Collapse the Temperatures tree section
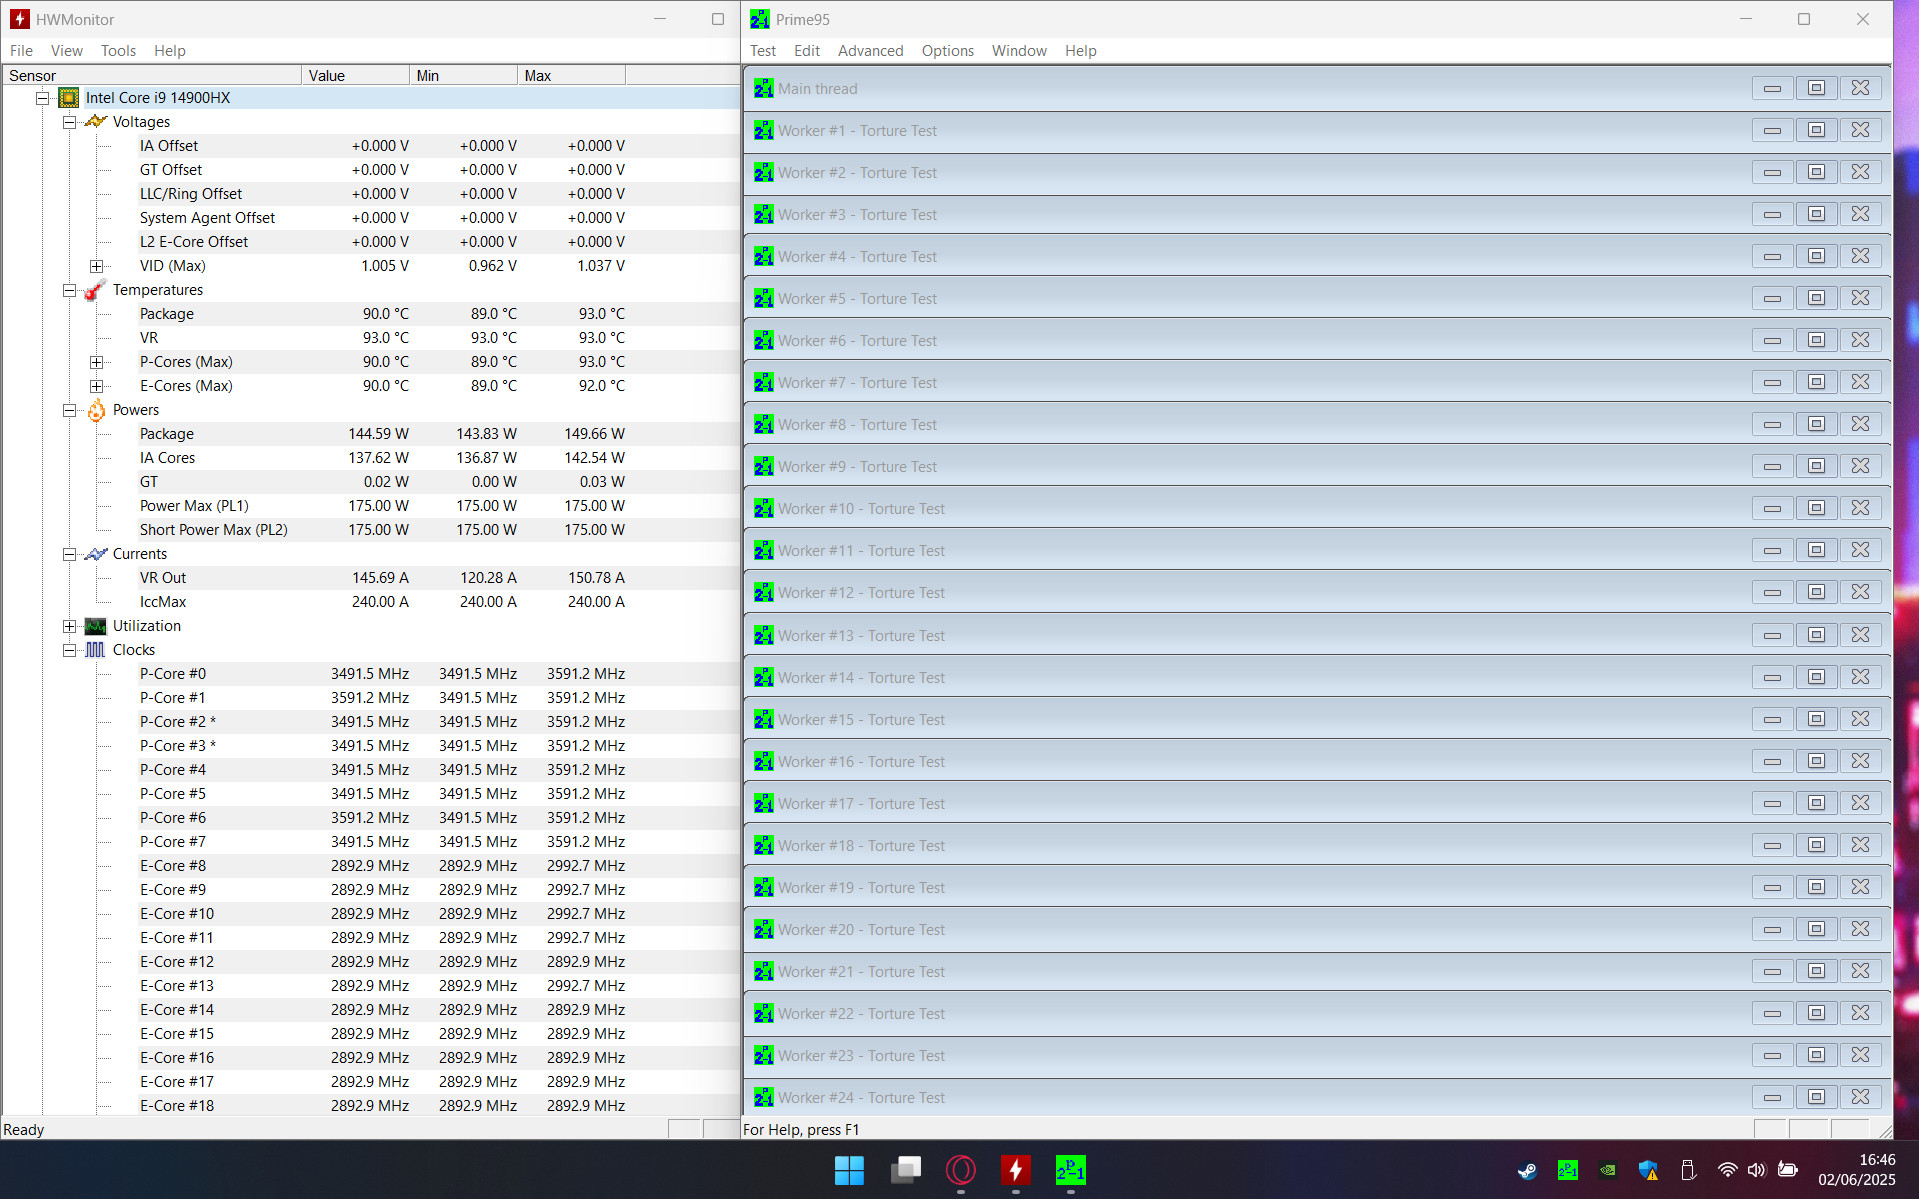The image size is (1919, 1199). [x=69, y=290]
